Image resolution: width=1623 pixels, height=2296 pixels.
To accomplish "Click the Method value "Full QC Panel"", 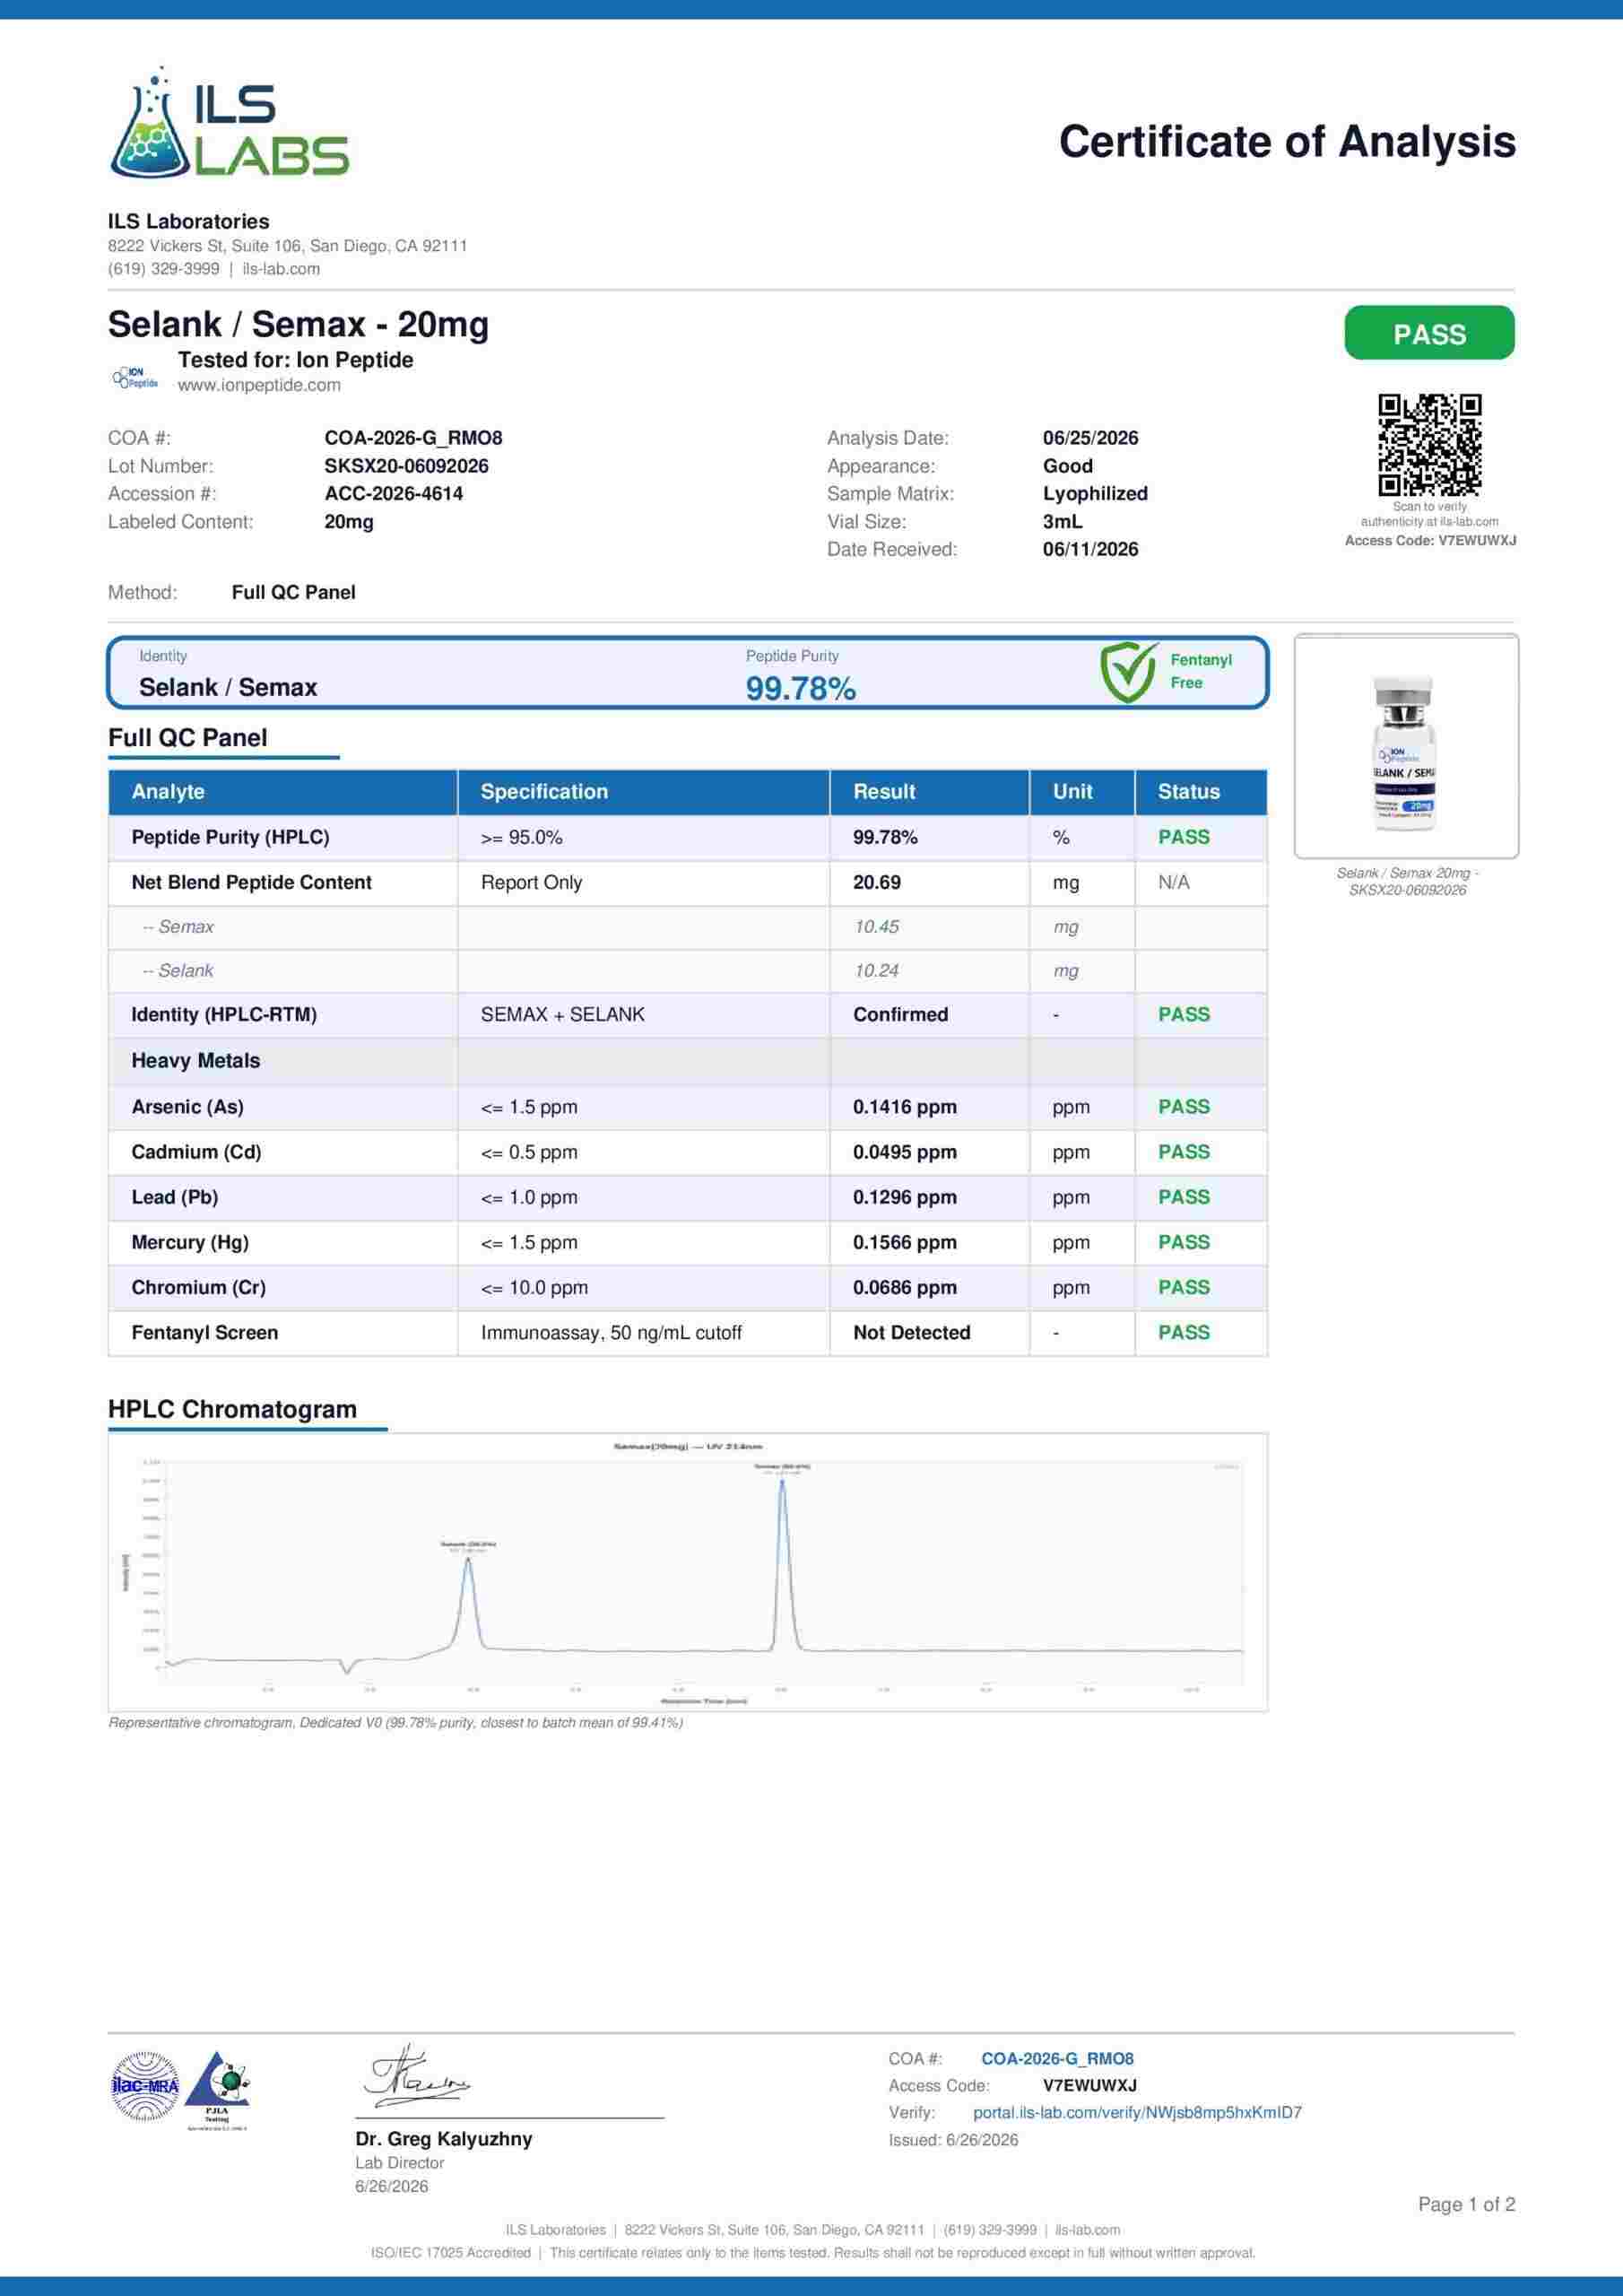I will coord(293,592).
